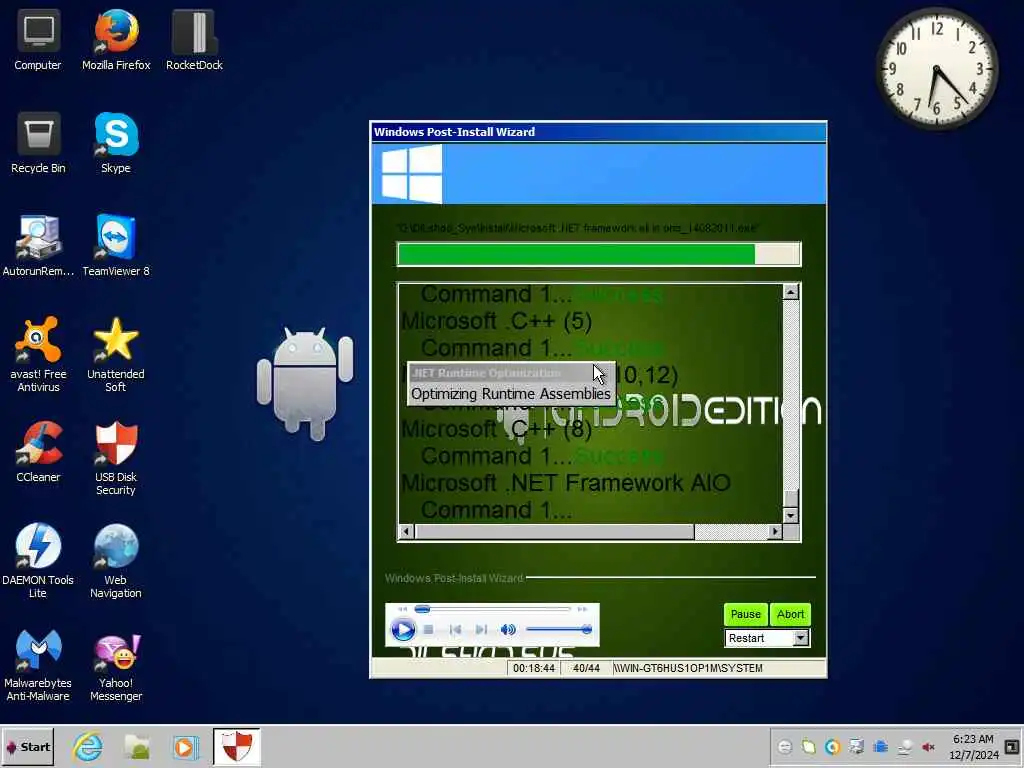Open the taskbar date and time

click(x=973, y=747)
